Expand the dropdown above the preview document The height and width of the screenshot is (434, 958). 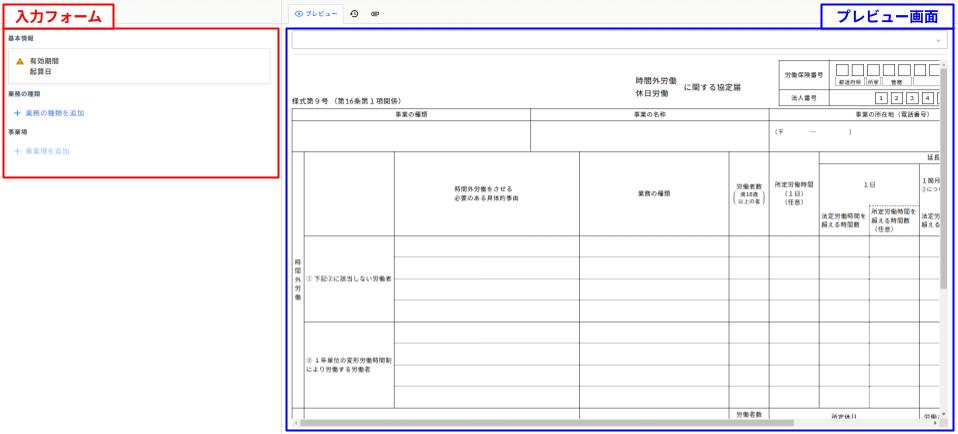(620, 40)
